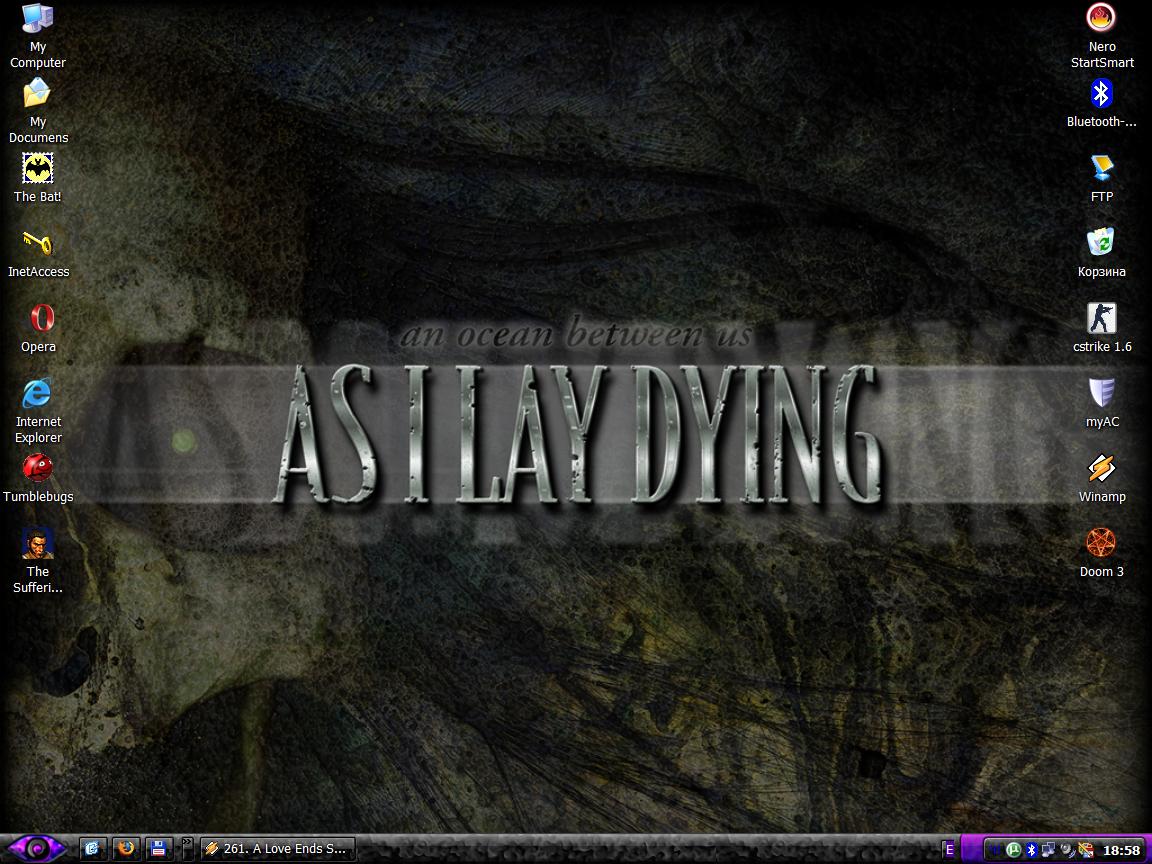Screen dimensions: 1152x864
Task: Expand the quick launch overflow chevron
Action: [187, 848]
